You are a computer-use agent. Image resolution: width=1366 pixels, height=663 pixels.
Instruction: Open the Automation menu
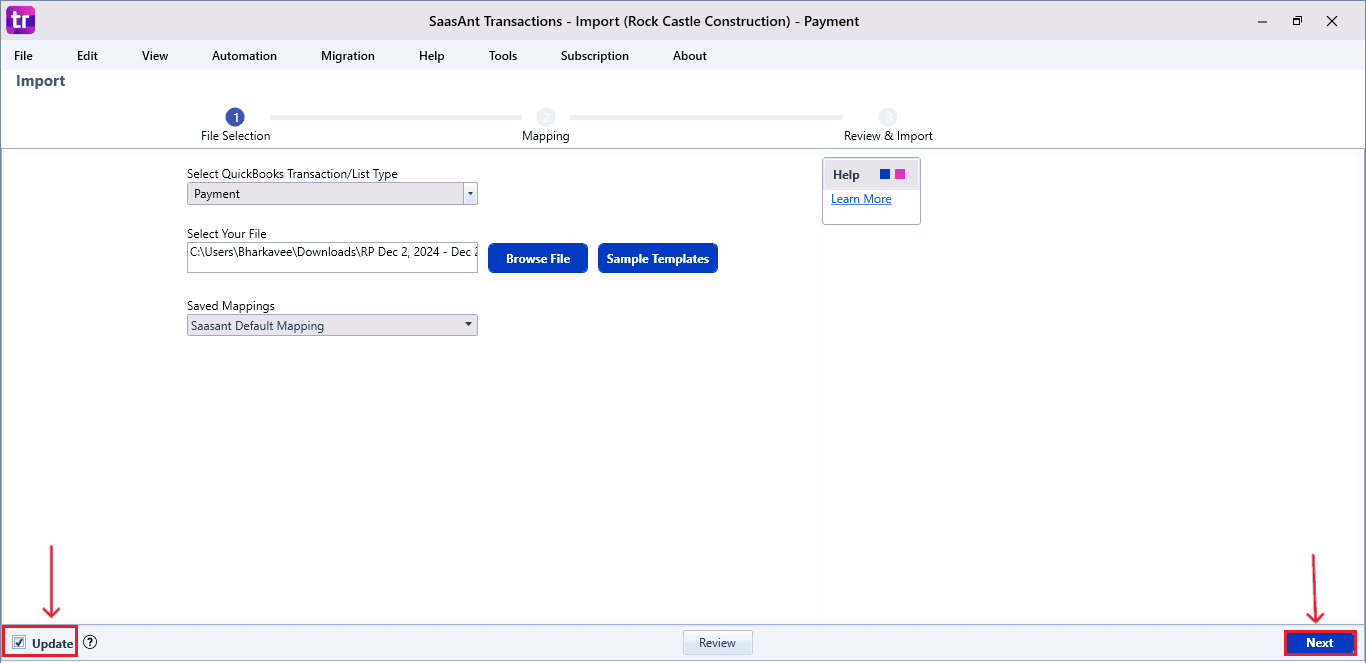pyautogui.click(x=244, y=56)
